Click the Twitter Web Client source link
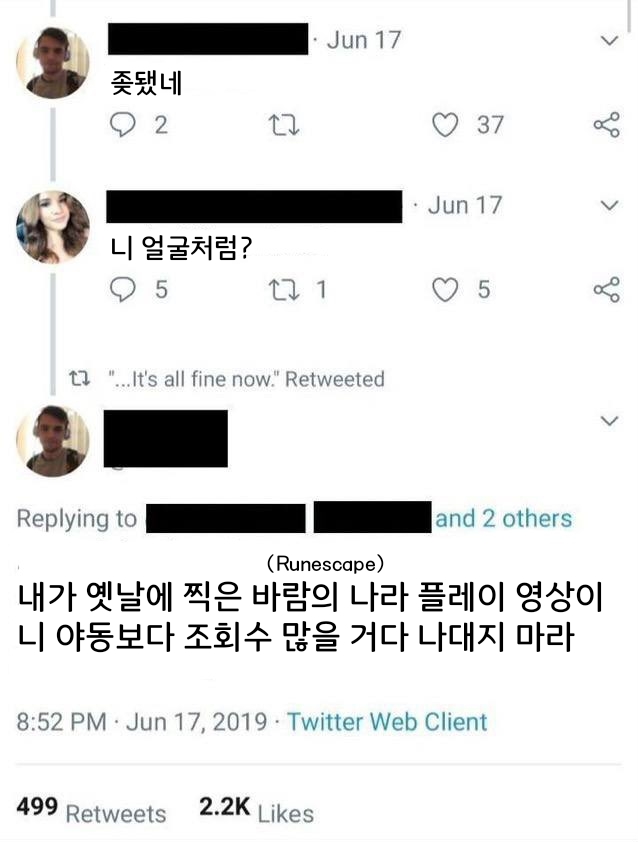The width and height of the screenshot is (638, 842). pyautogui.click(x=387, y=722)
